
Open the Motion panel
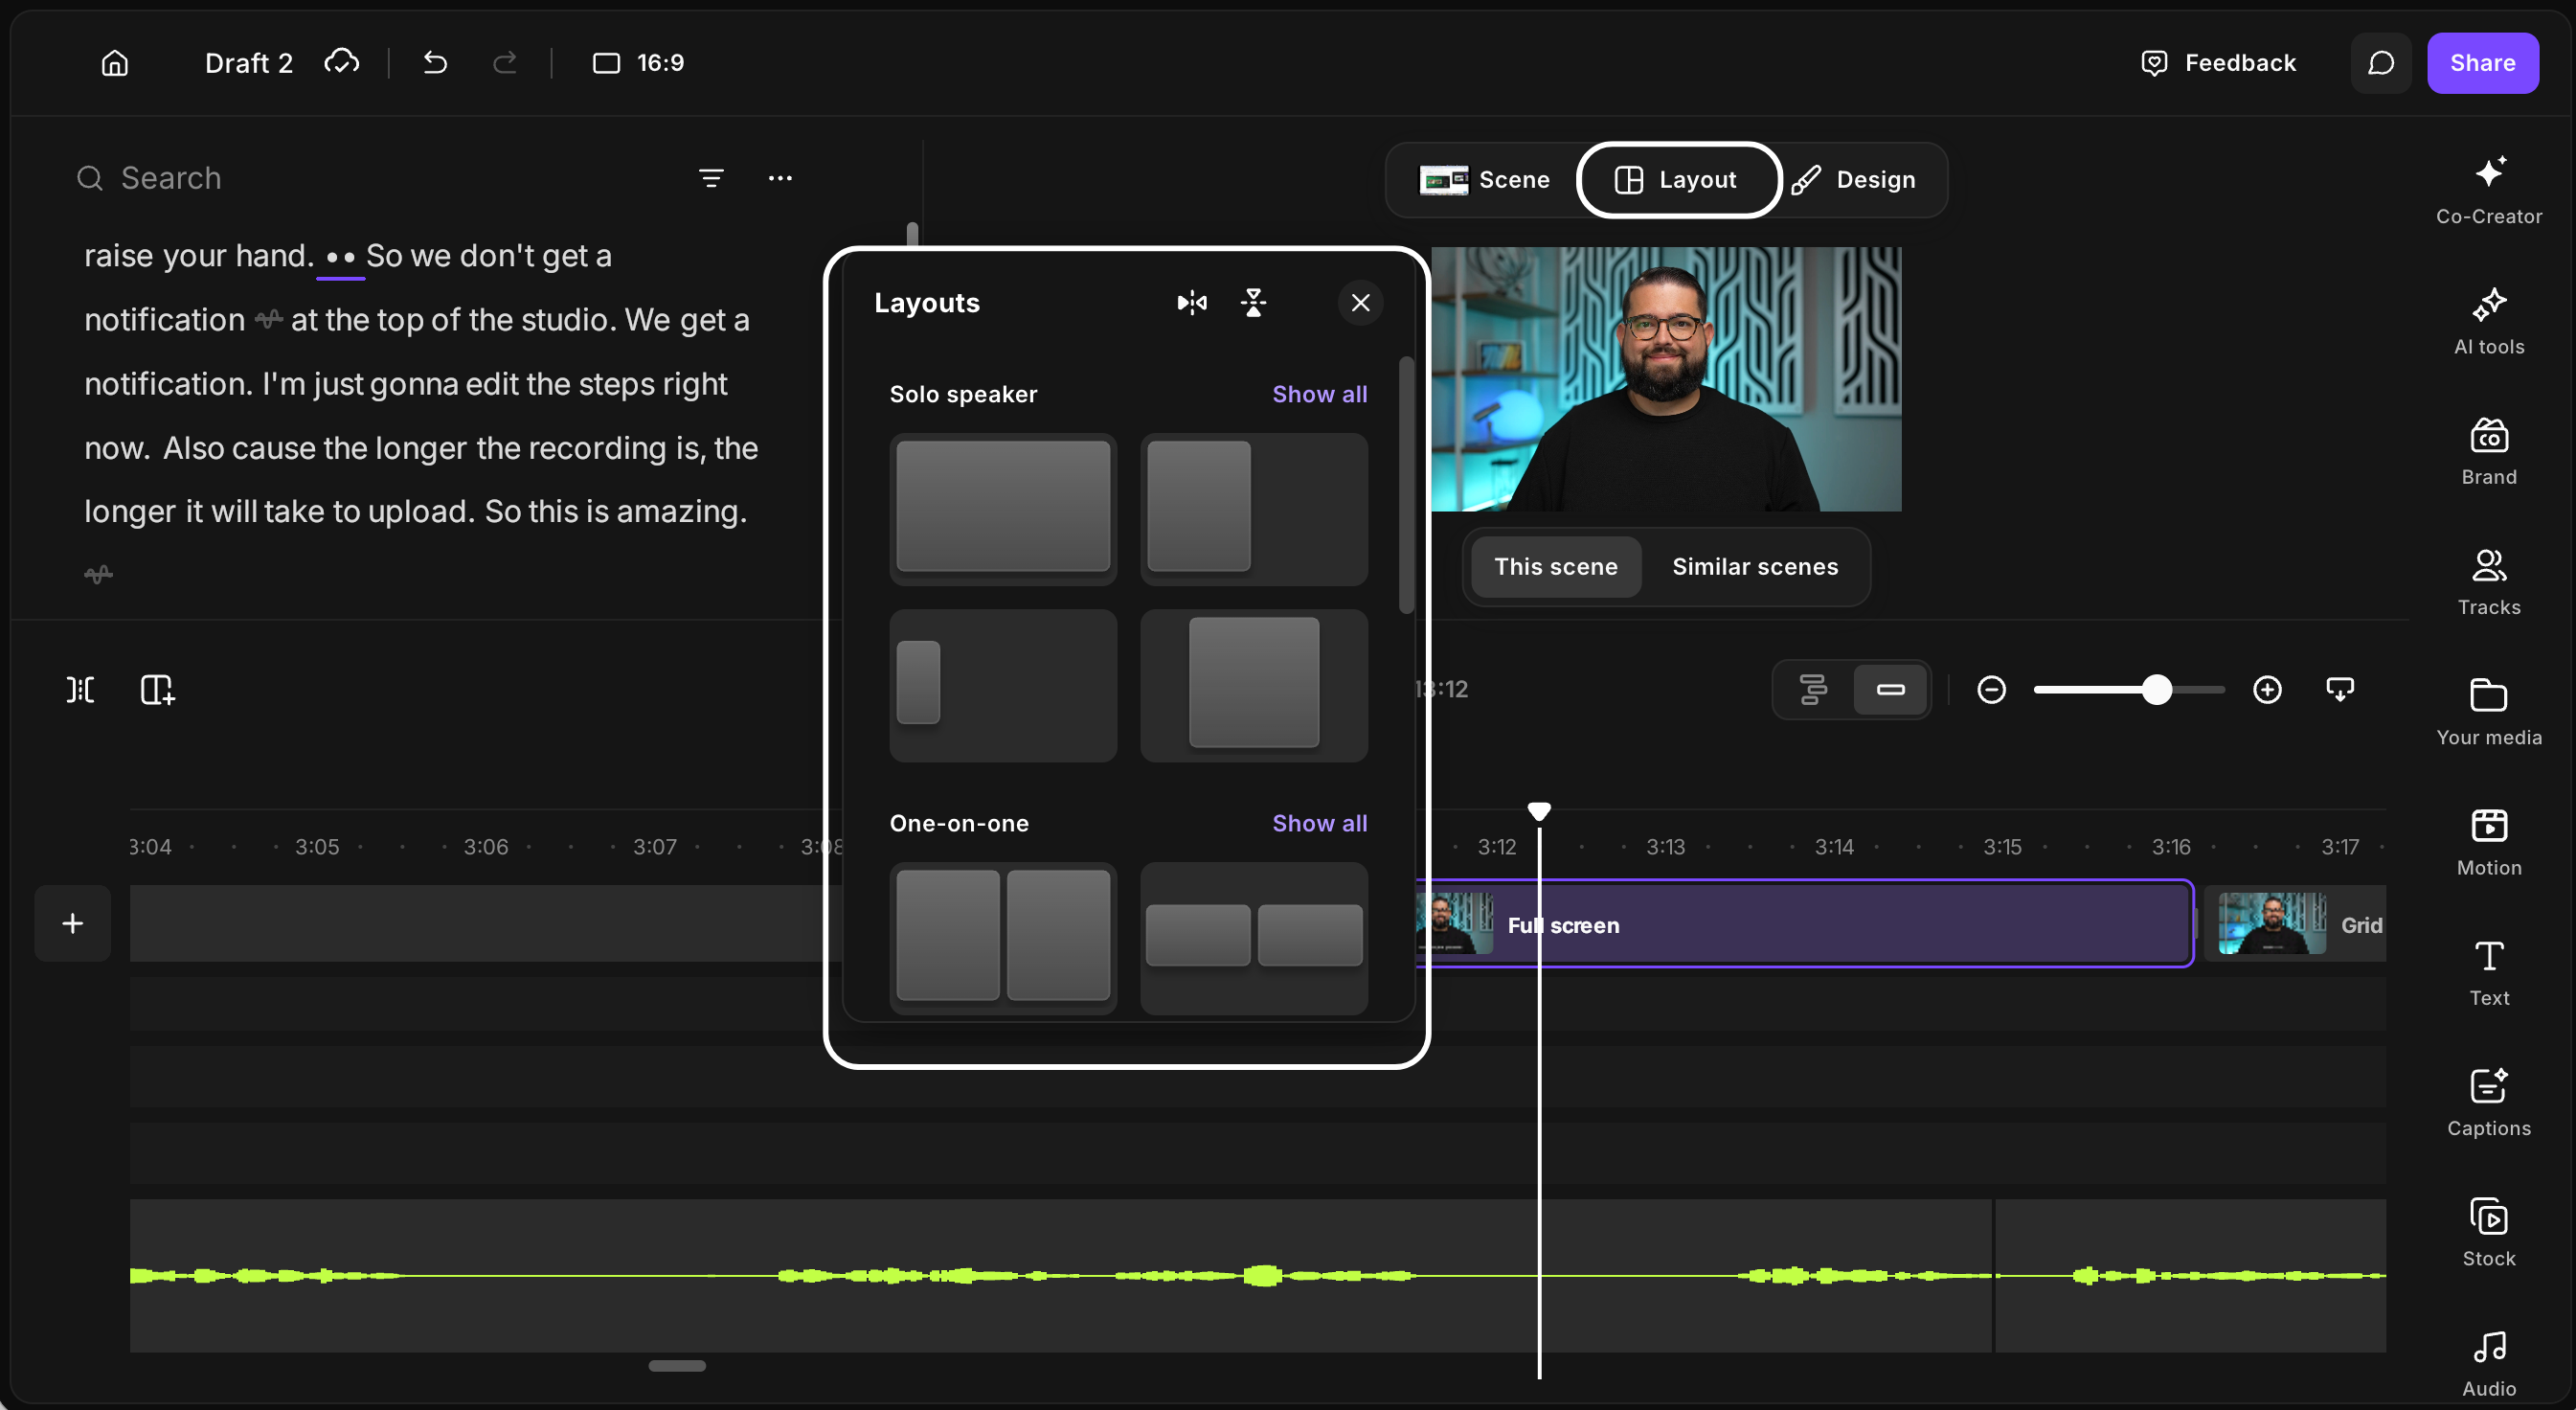2488,842
